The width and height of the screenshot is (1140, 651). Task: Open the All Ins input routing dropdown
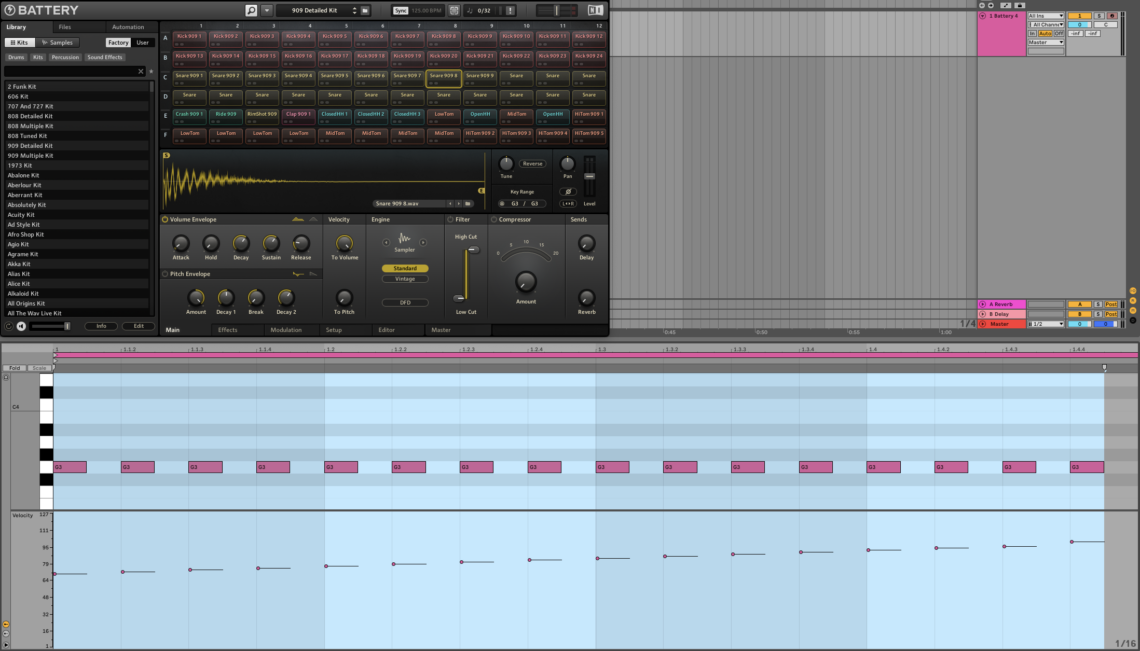click(1045, 14)
